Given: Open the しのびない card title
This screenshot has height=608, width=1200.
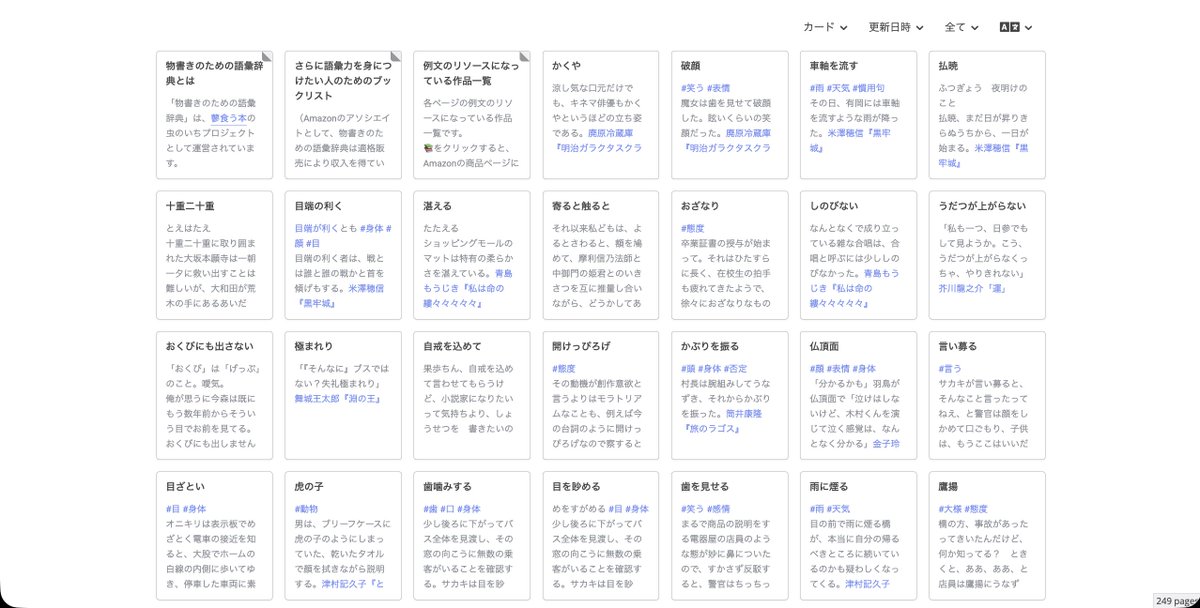Looking at the screenshot, I should 834,206.
